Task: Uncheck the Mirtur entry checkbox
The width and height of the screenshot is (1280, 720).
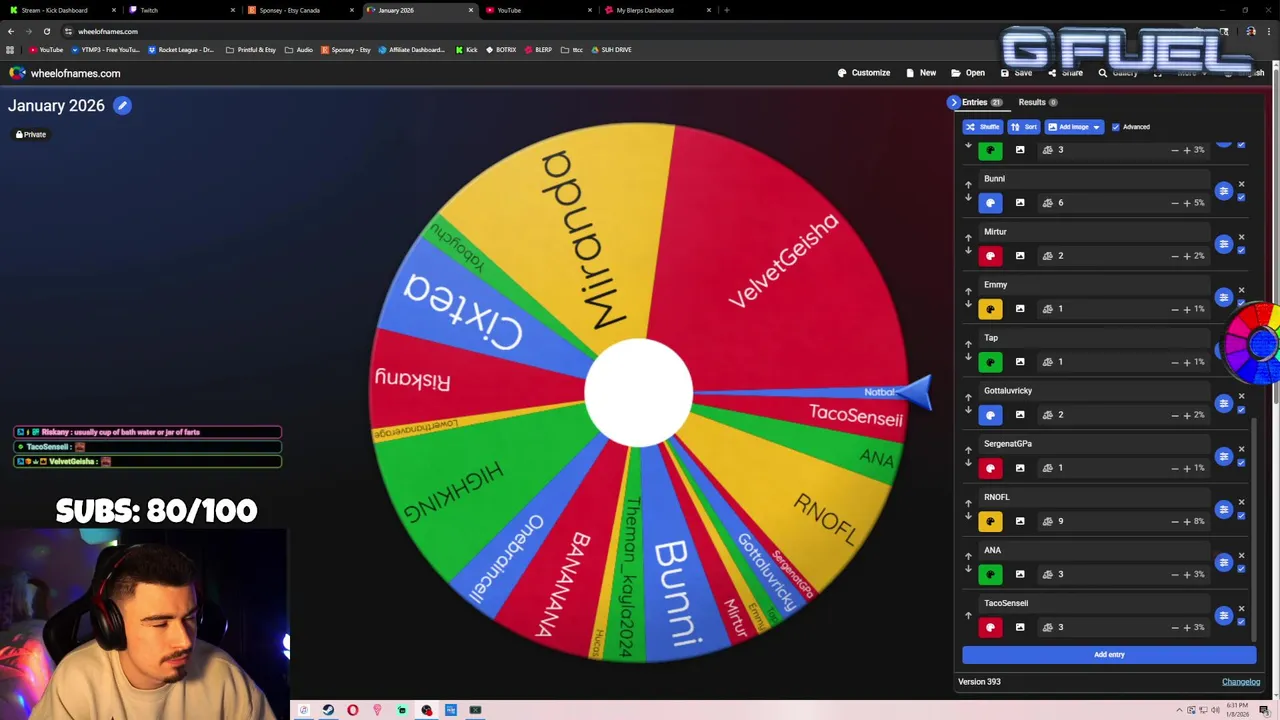Action: click(1241, 250)
